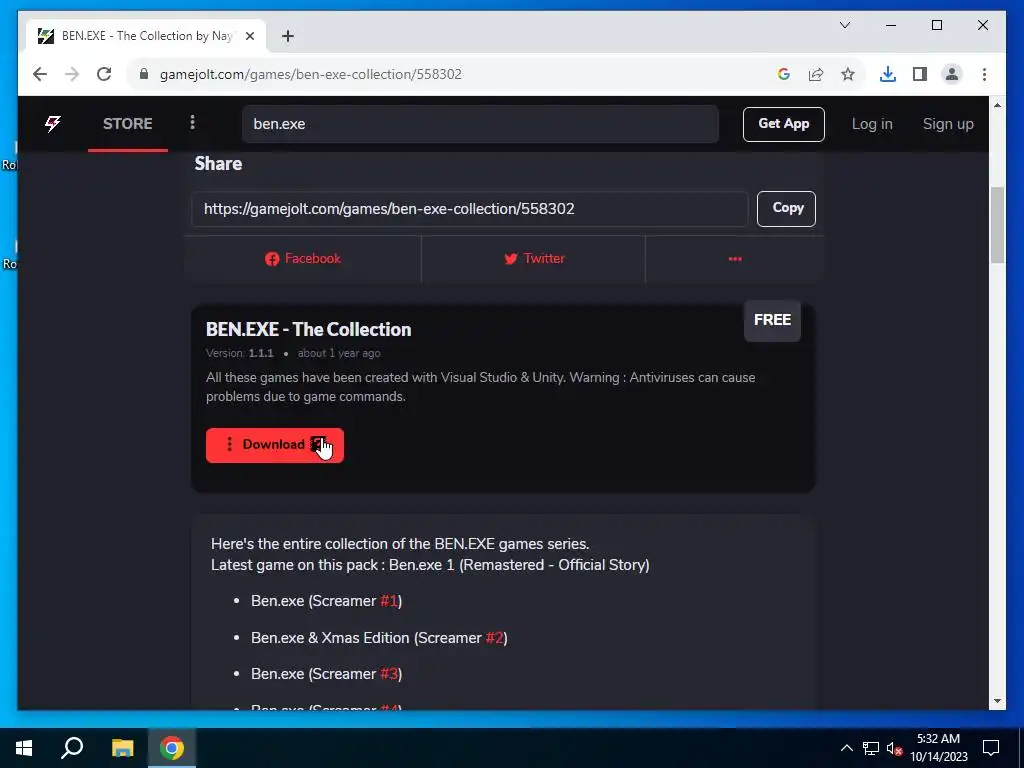Open muted volume tray icon
1024x768 pixels.
tap(894, 748)
